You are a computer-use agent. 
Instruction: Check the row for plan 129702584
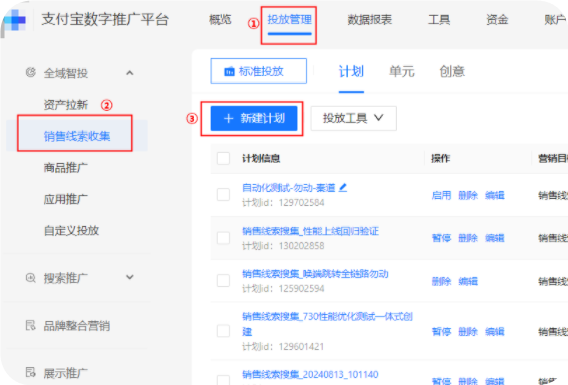point(223,194)
